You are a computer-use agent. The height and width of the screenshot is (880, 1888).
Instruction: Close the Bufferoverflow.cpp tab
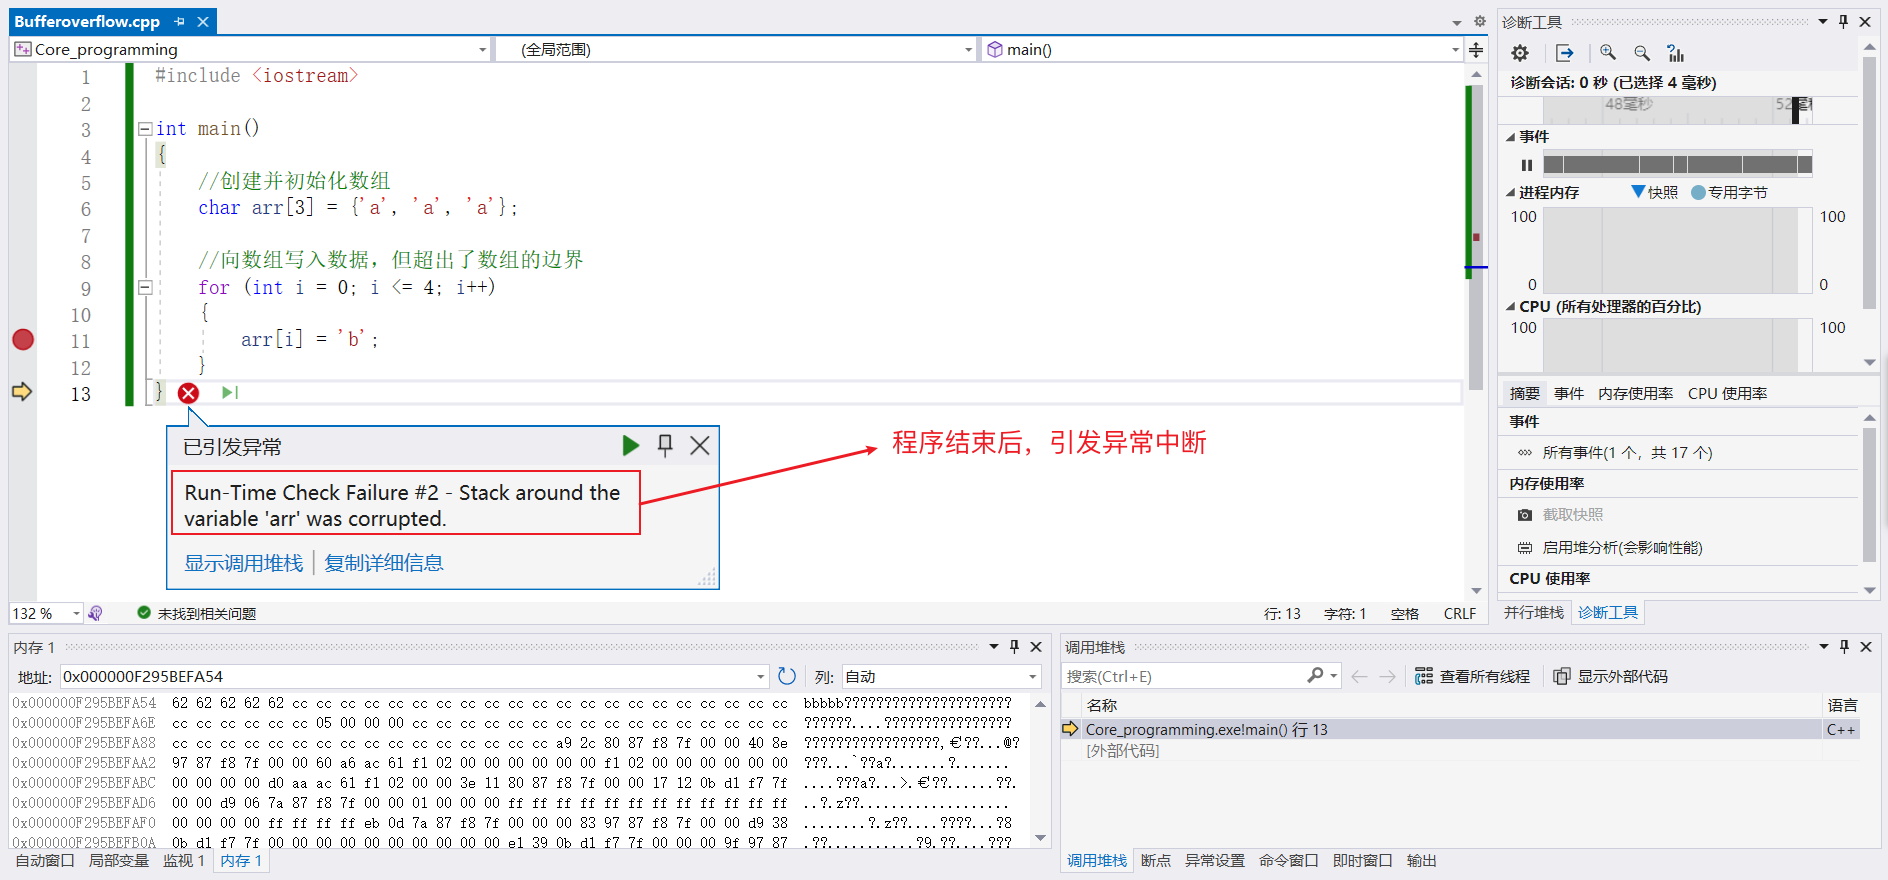[x=203, y=21]
